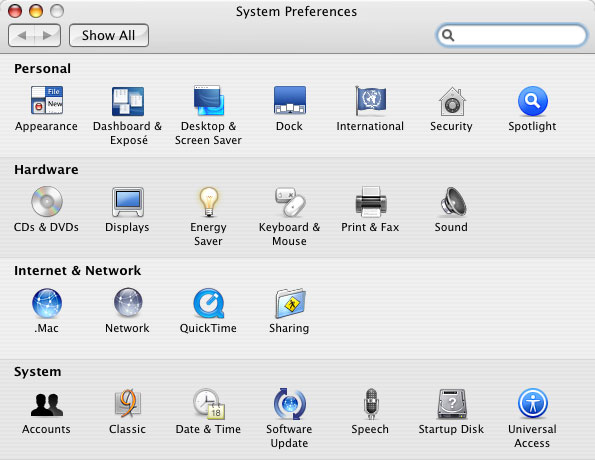Open Print & Fax printer icon
The image size is (595, 460).
click(x=371, y=202)
